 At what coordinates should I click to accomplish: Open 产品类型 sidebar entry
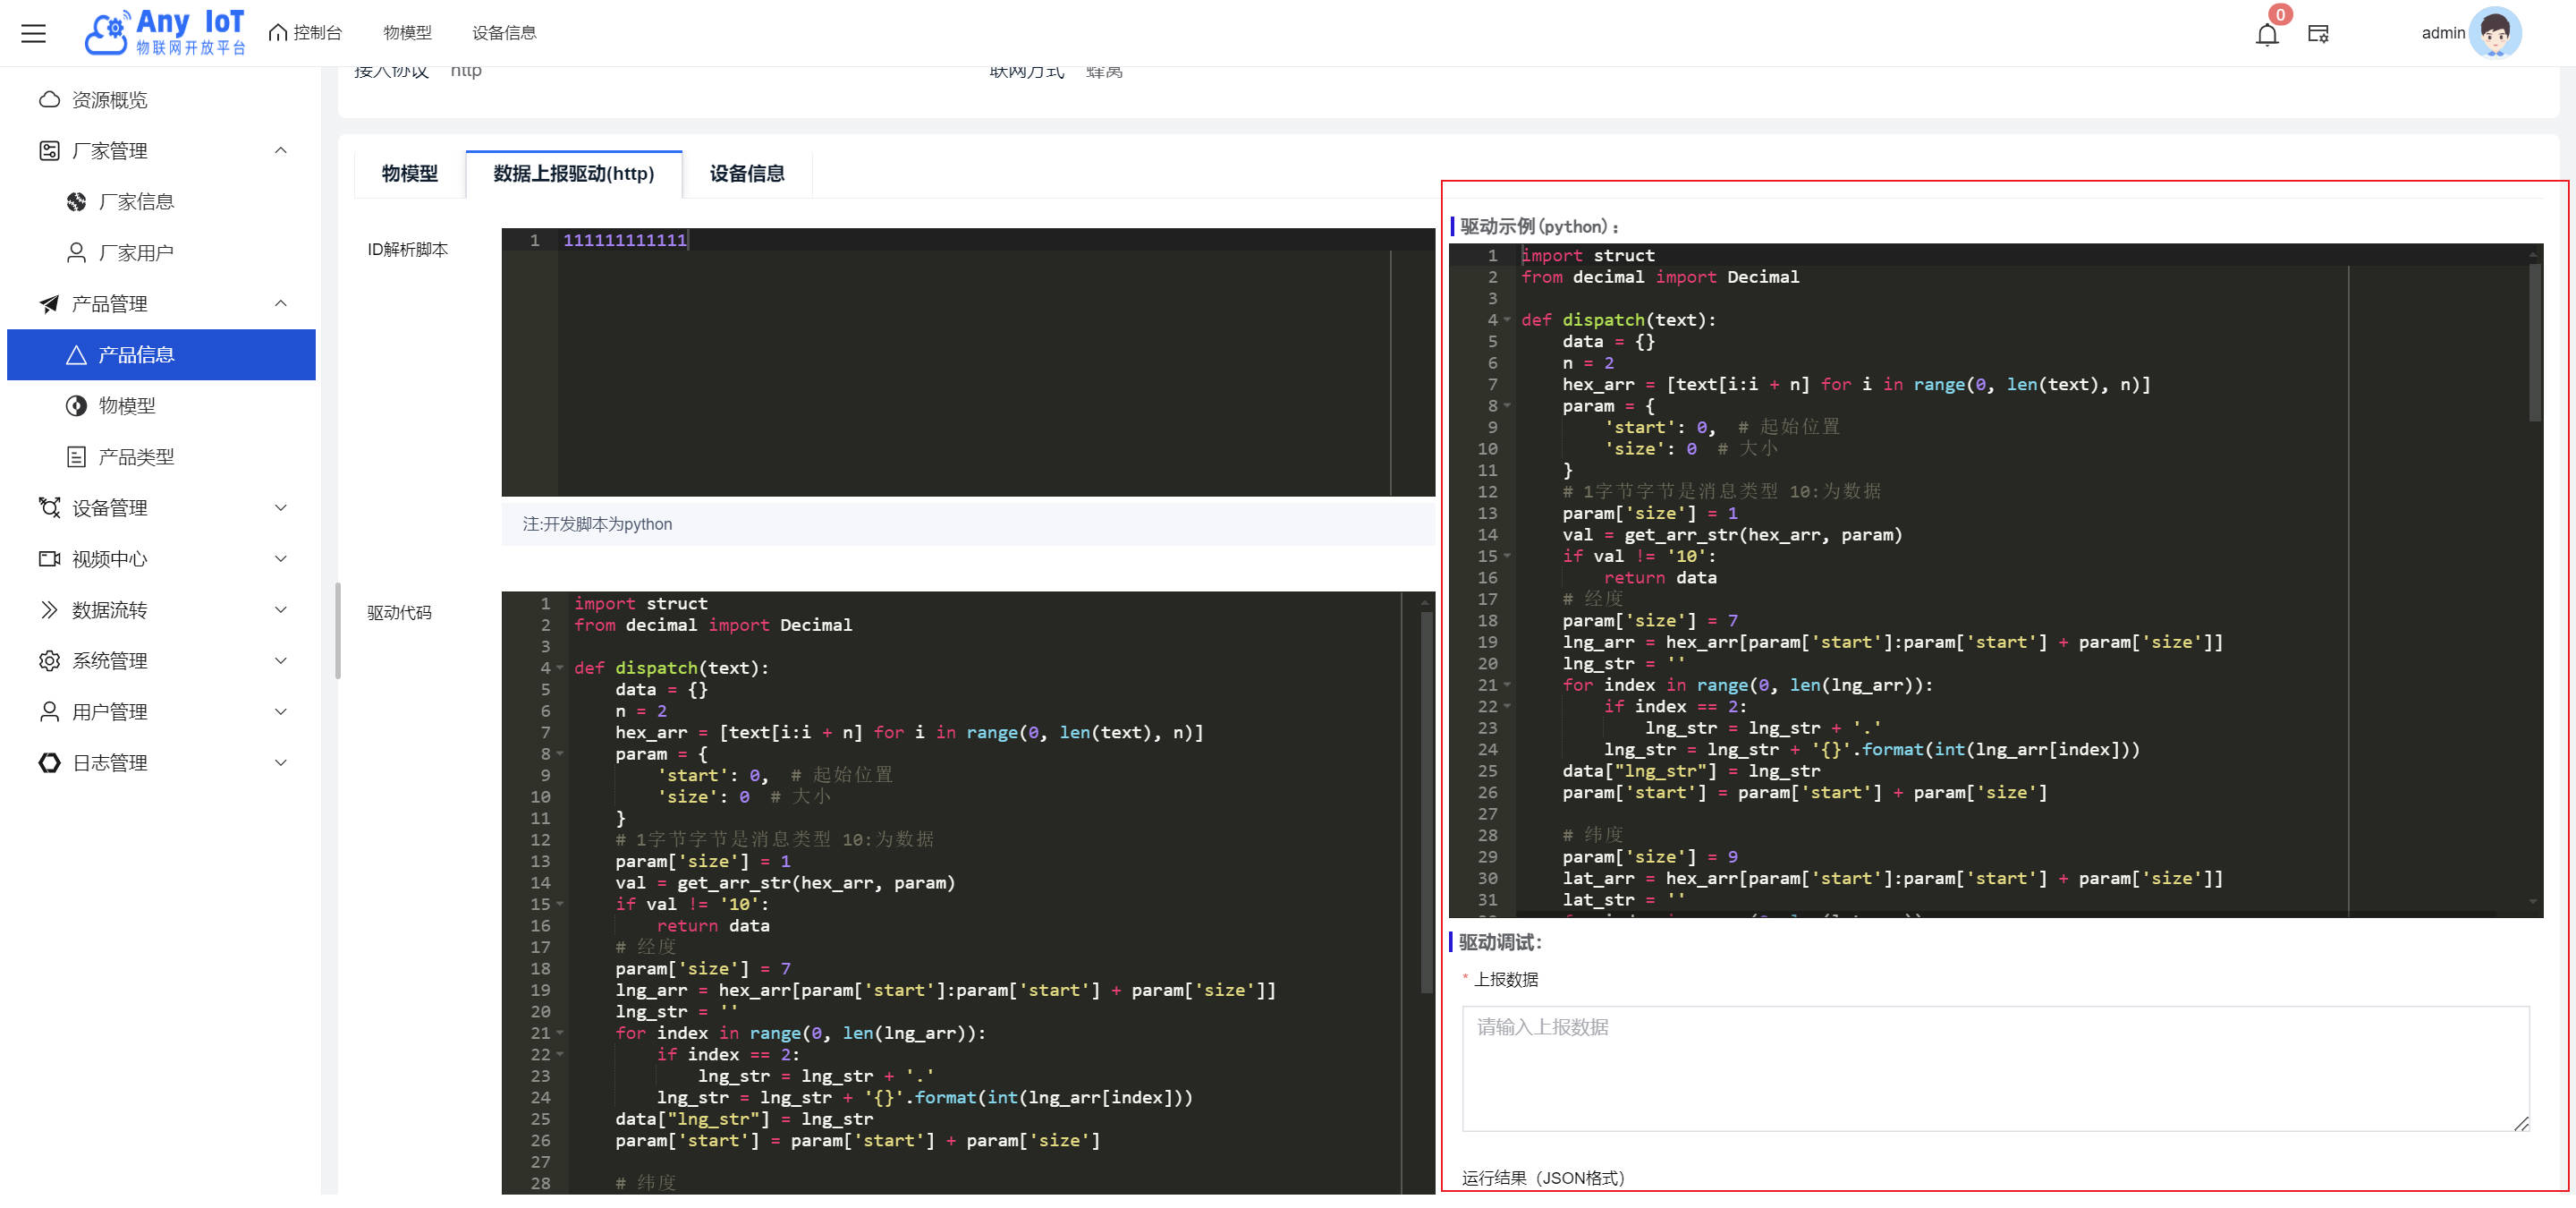click(136, 457)
